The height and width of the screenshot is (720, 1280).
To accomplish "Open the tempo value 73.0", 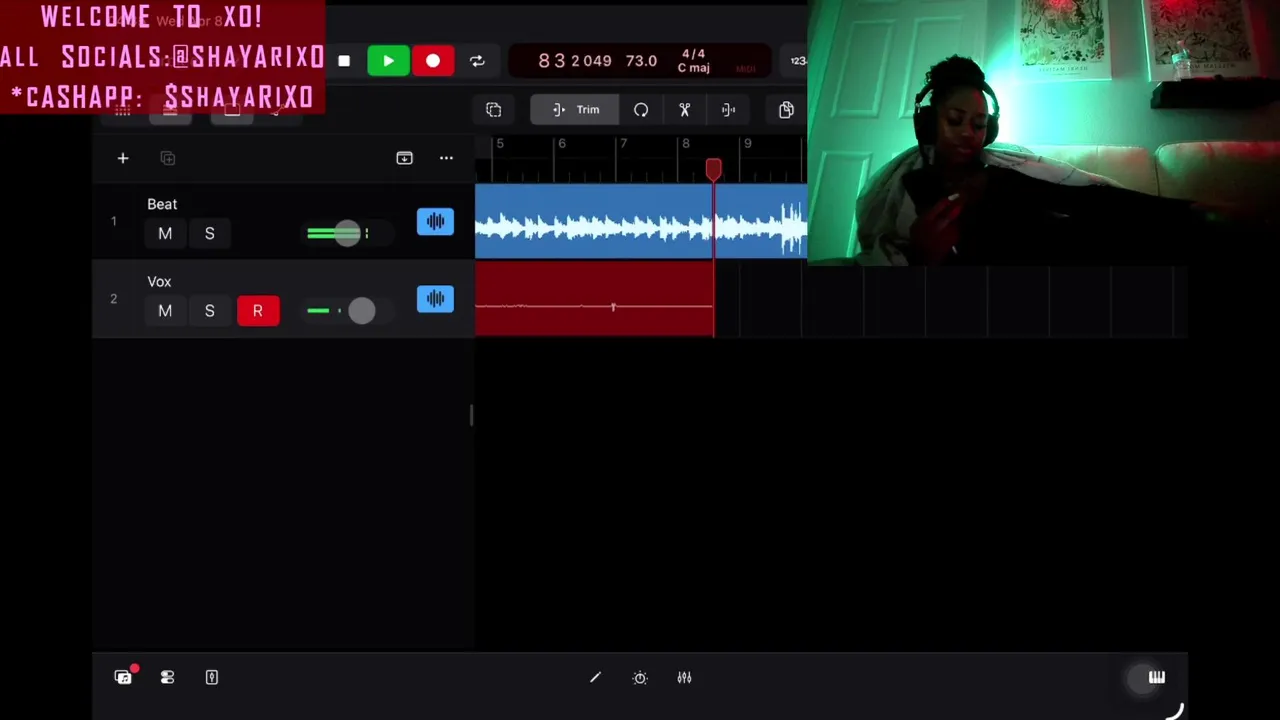I will pos(641,61).
